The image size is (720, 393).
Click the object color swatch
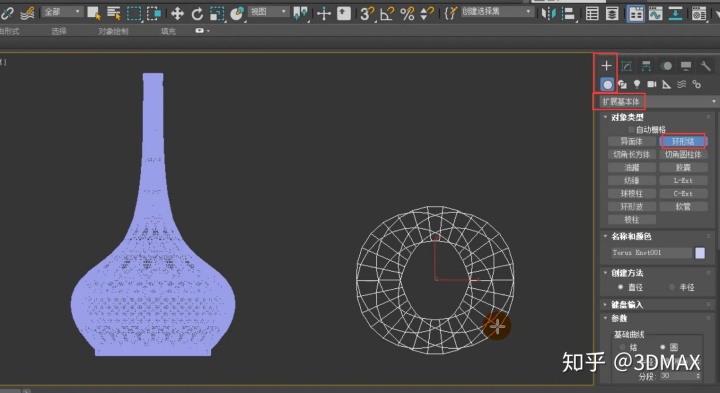click(x=700, y=253)
